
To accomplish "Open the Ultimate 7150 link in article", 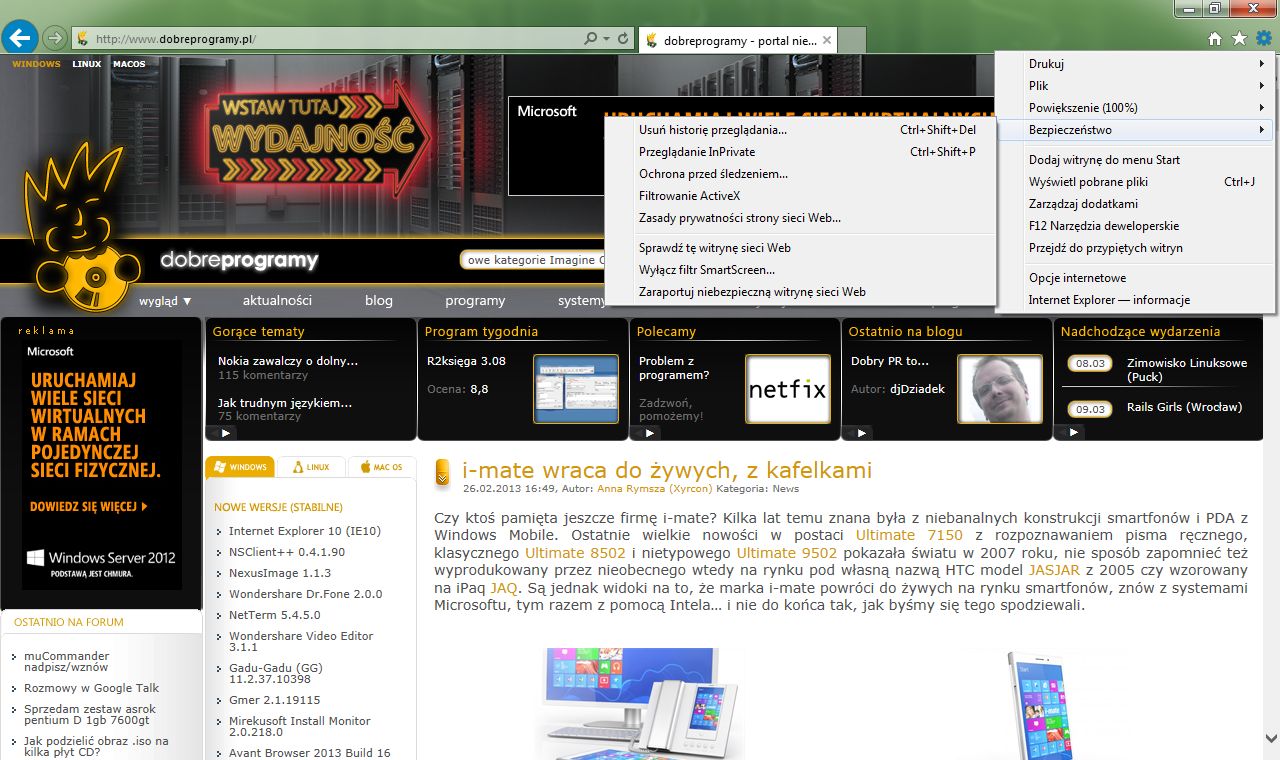I will pyautogui.click(x=909, y=535).
